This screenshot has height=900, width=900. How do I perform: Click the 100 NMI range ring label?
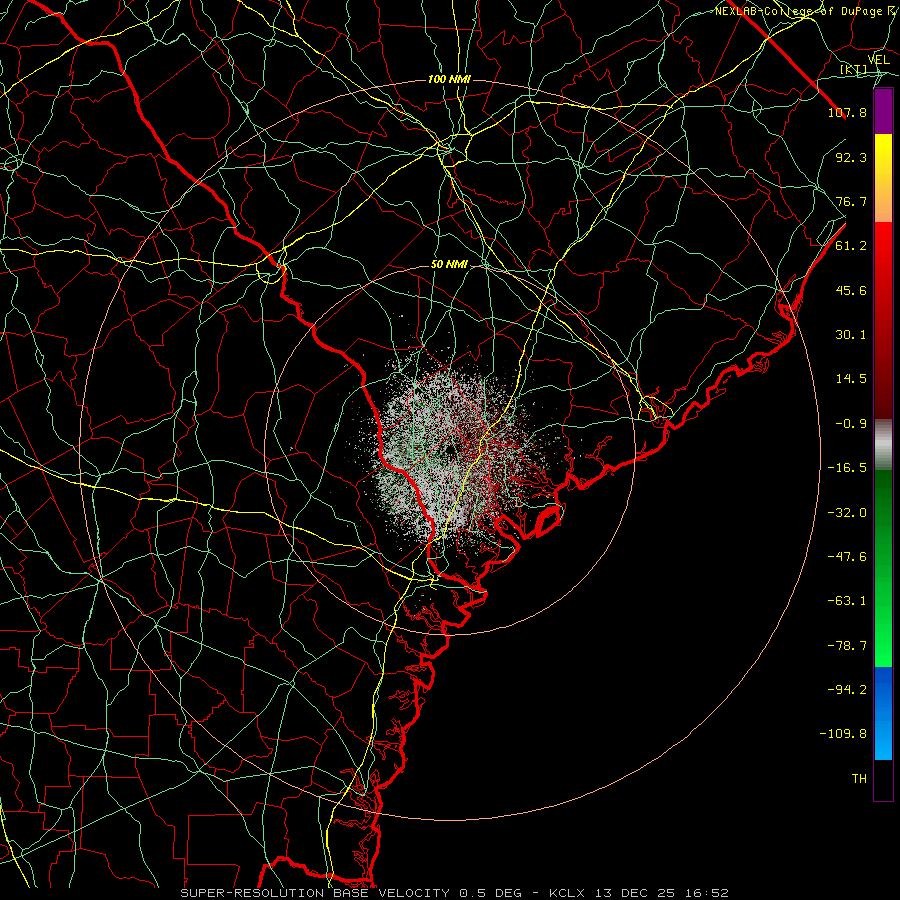tap(449, 79)
